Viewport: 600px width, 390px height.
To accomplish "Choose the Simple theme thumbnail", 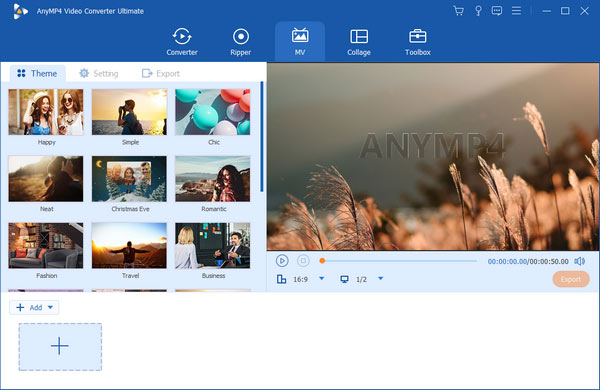I will tap(129, 112).
